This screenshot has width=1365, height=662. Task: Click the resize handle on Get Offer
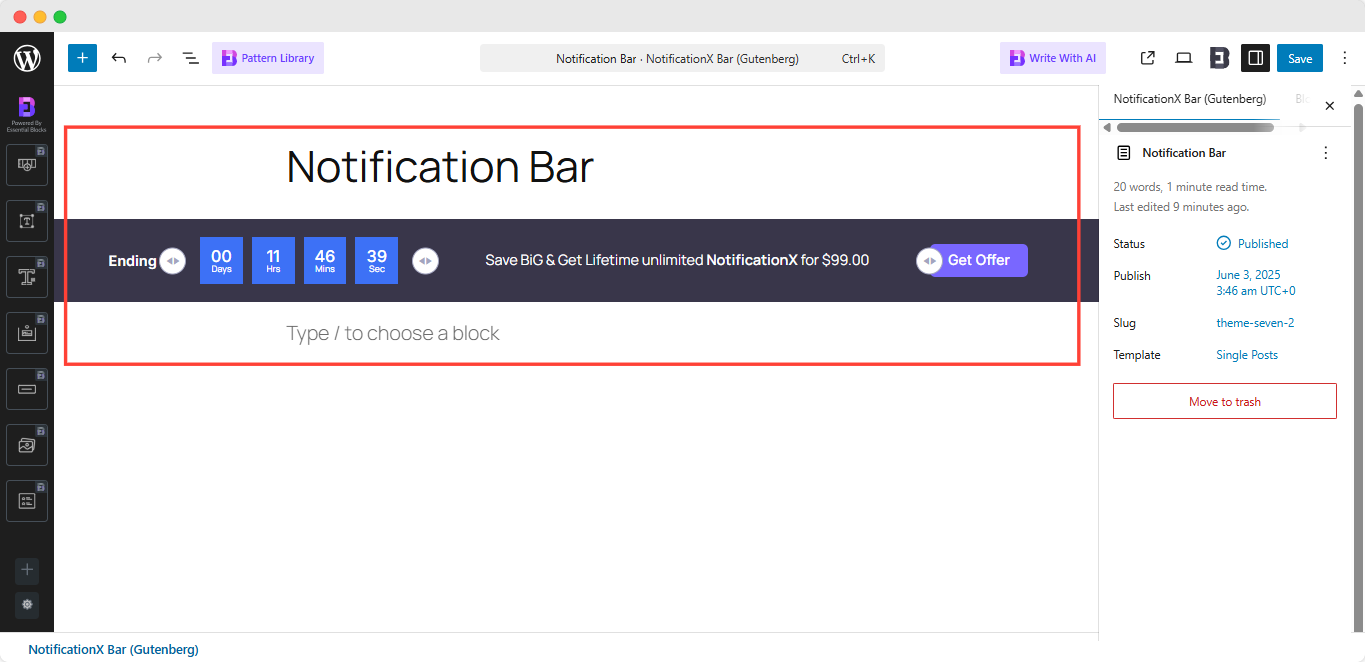pyautogui.click(x=929, y=260)
